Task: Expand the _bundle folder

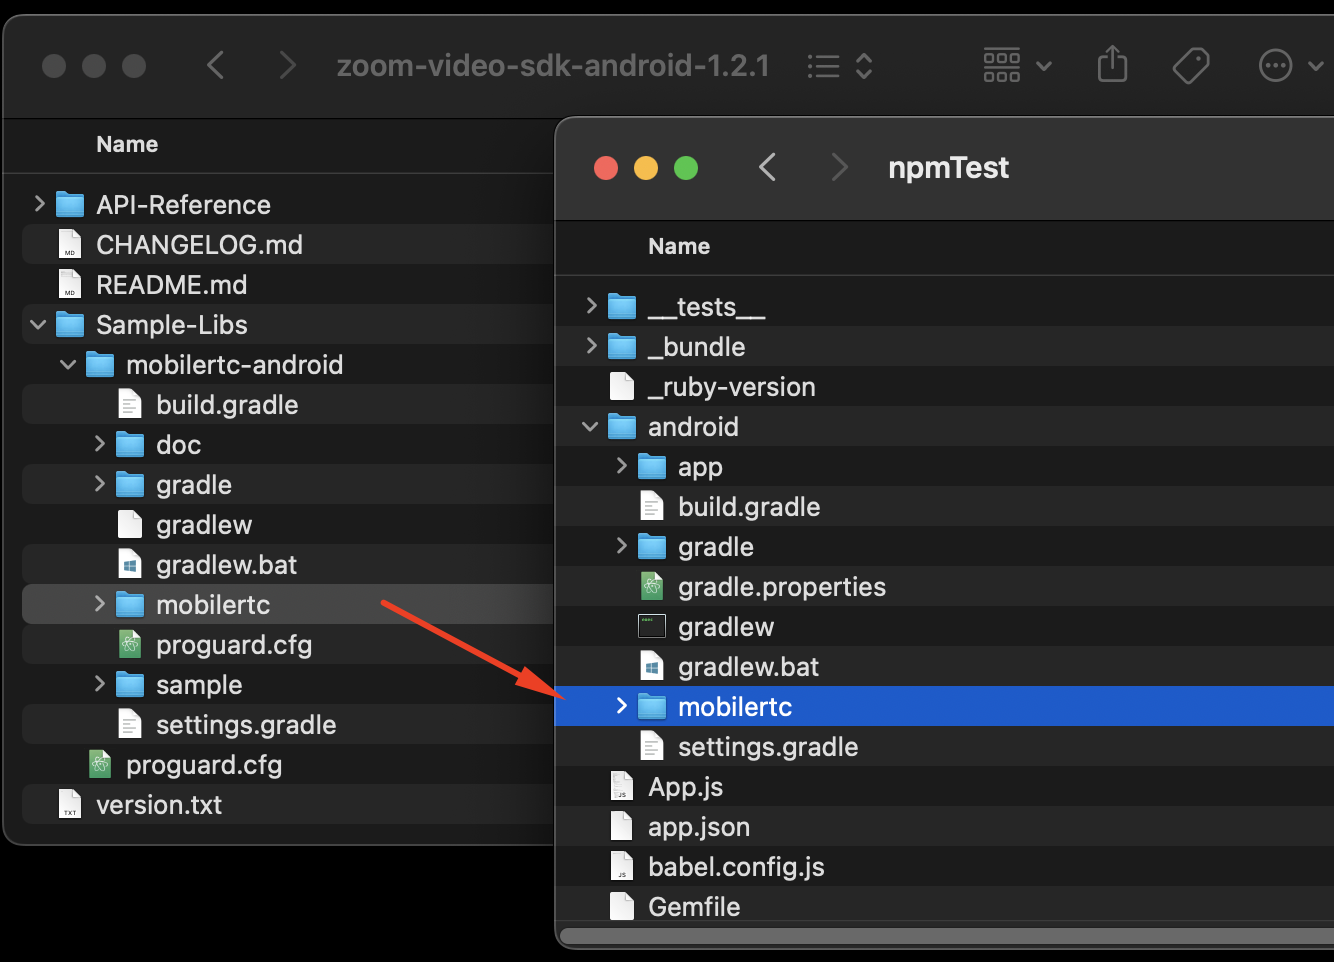Action: coord(591,345)
